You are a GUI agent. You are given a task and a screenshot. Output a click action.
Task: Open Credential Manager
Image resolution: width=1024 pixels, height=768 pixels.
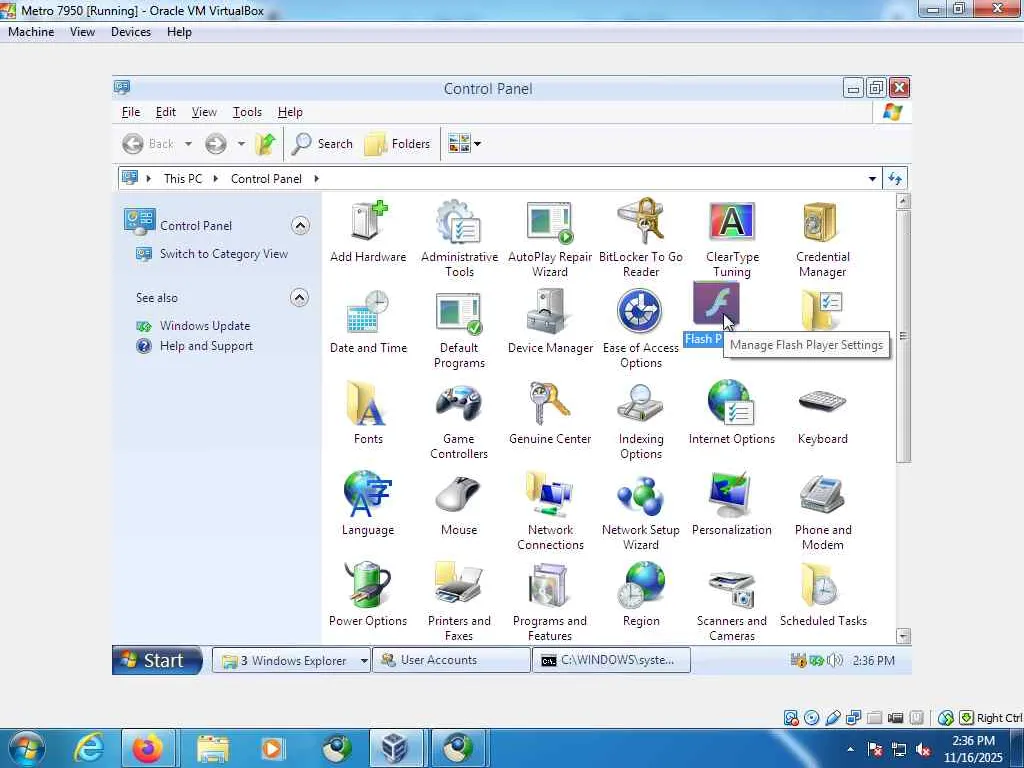[x=822, y=240]
